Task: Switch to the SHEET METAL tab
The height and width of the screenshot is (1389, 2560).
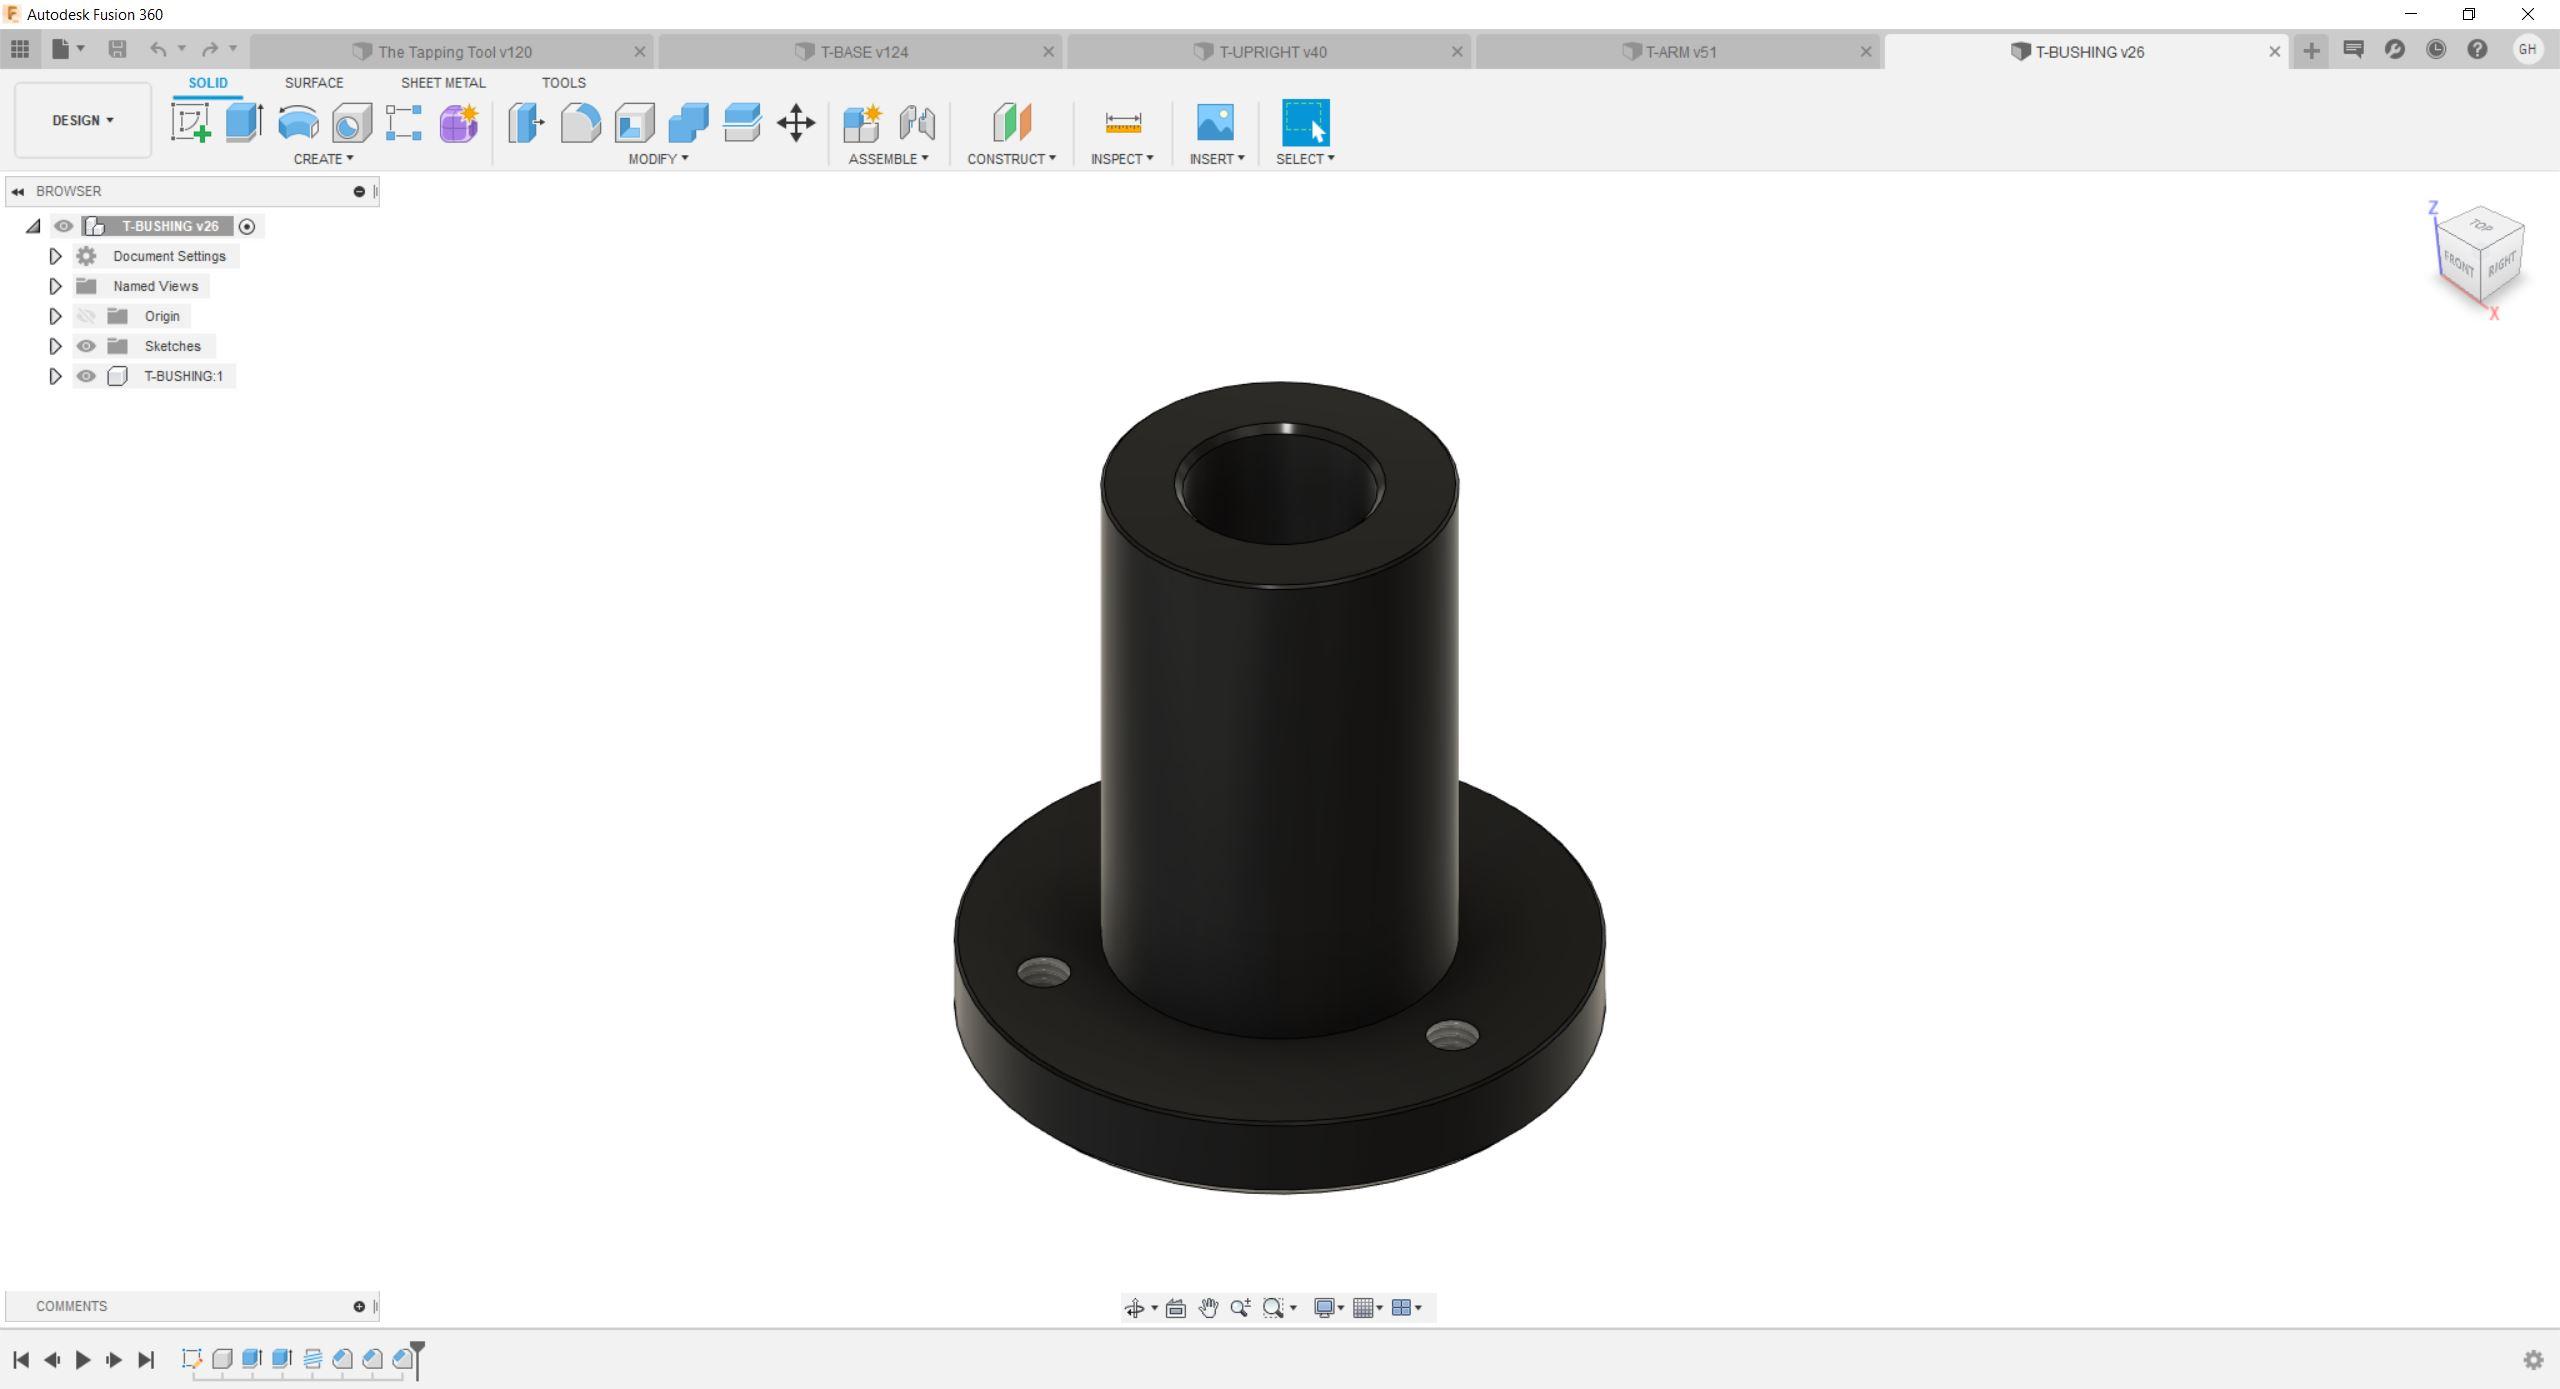Action: (443, 83)
